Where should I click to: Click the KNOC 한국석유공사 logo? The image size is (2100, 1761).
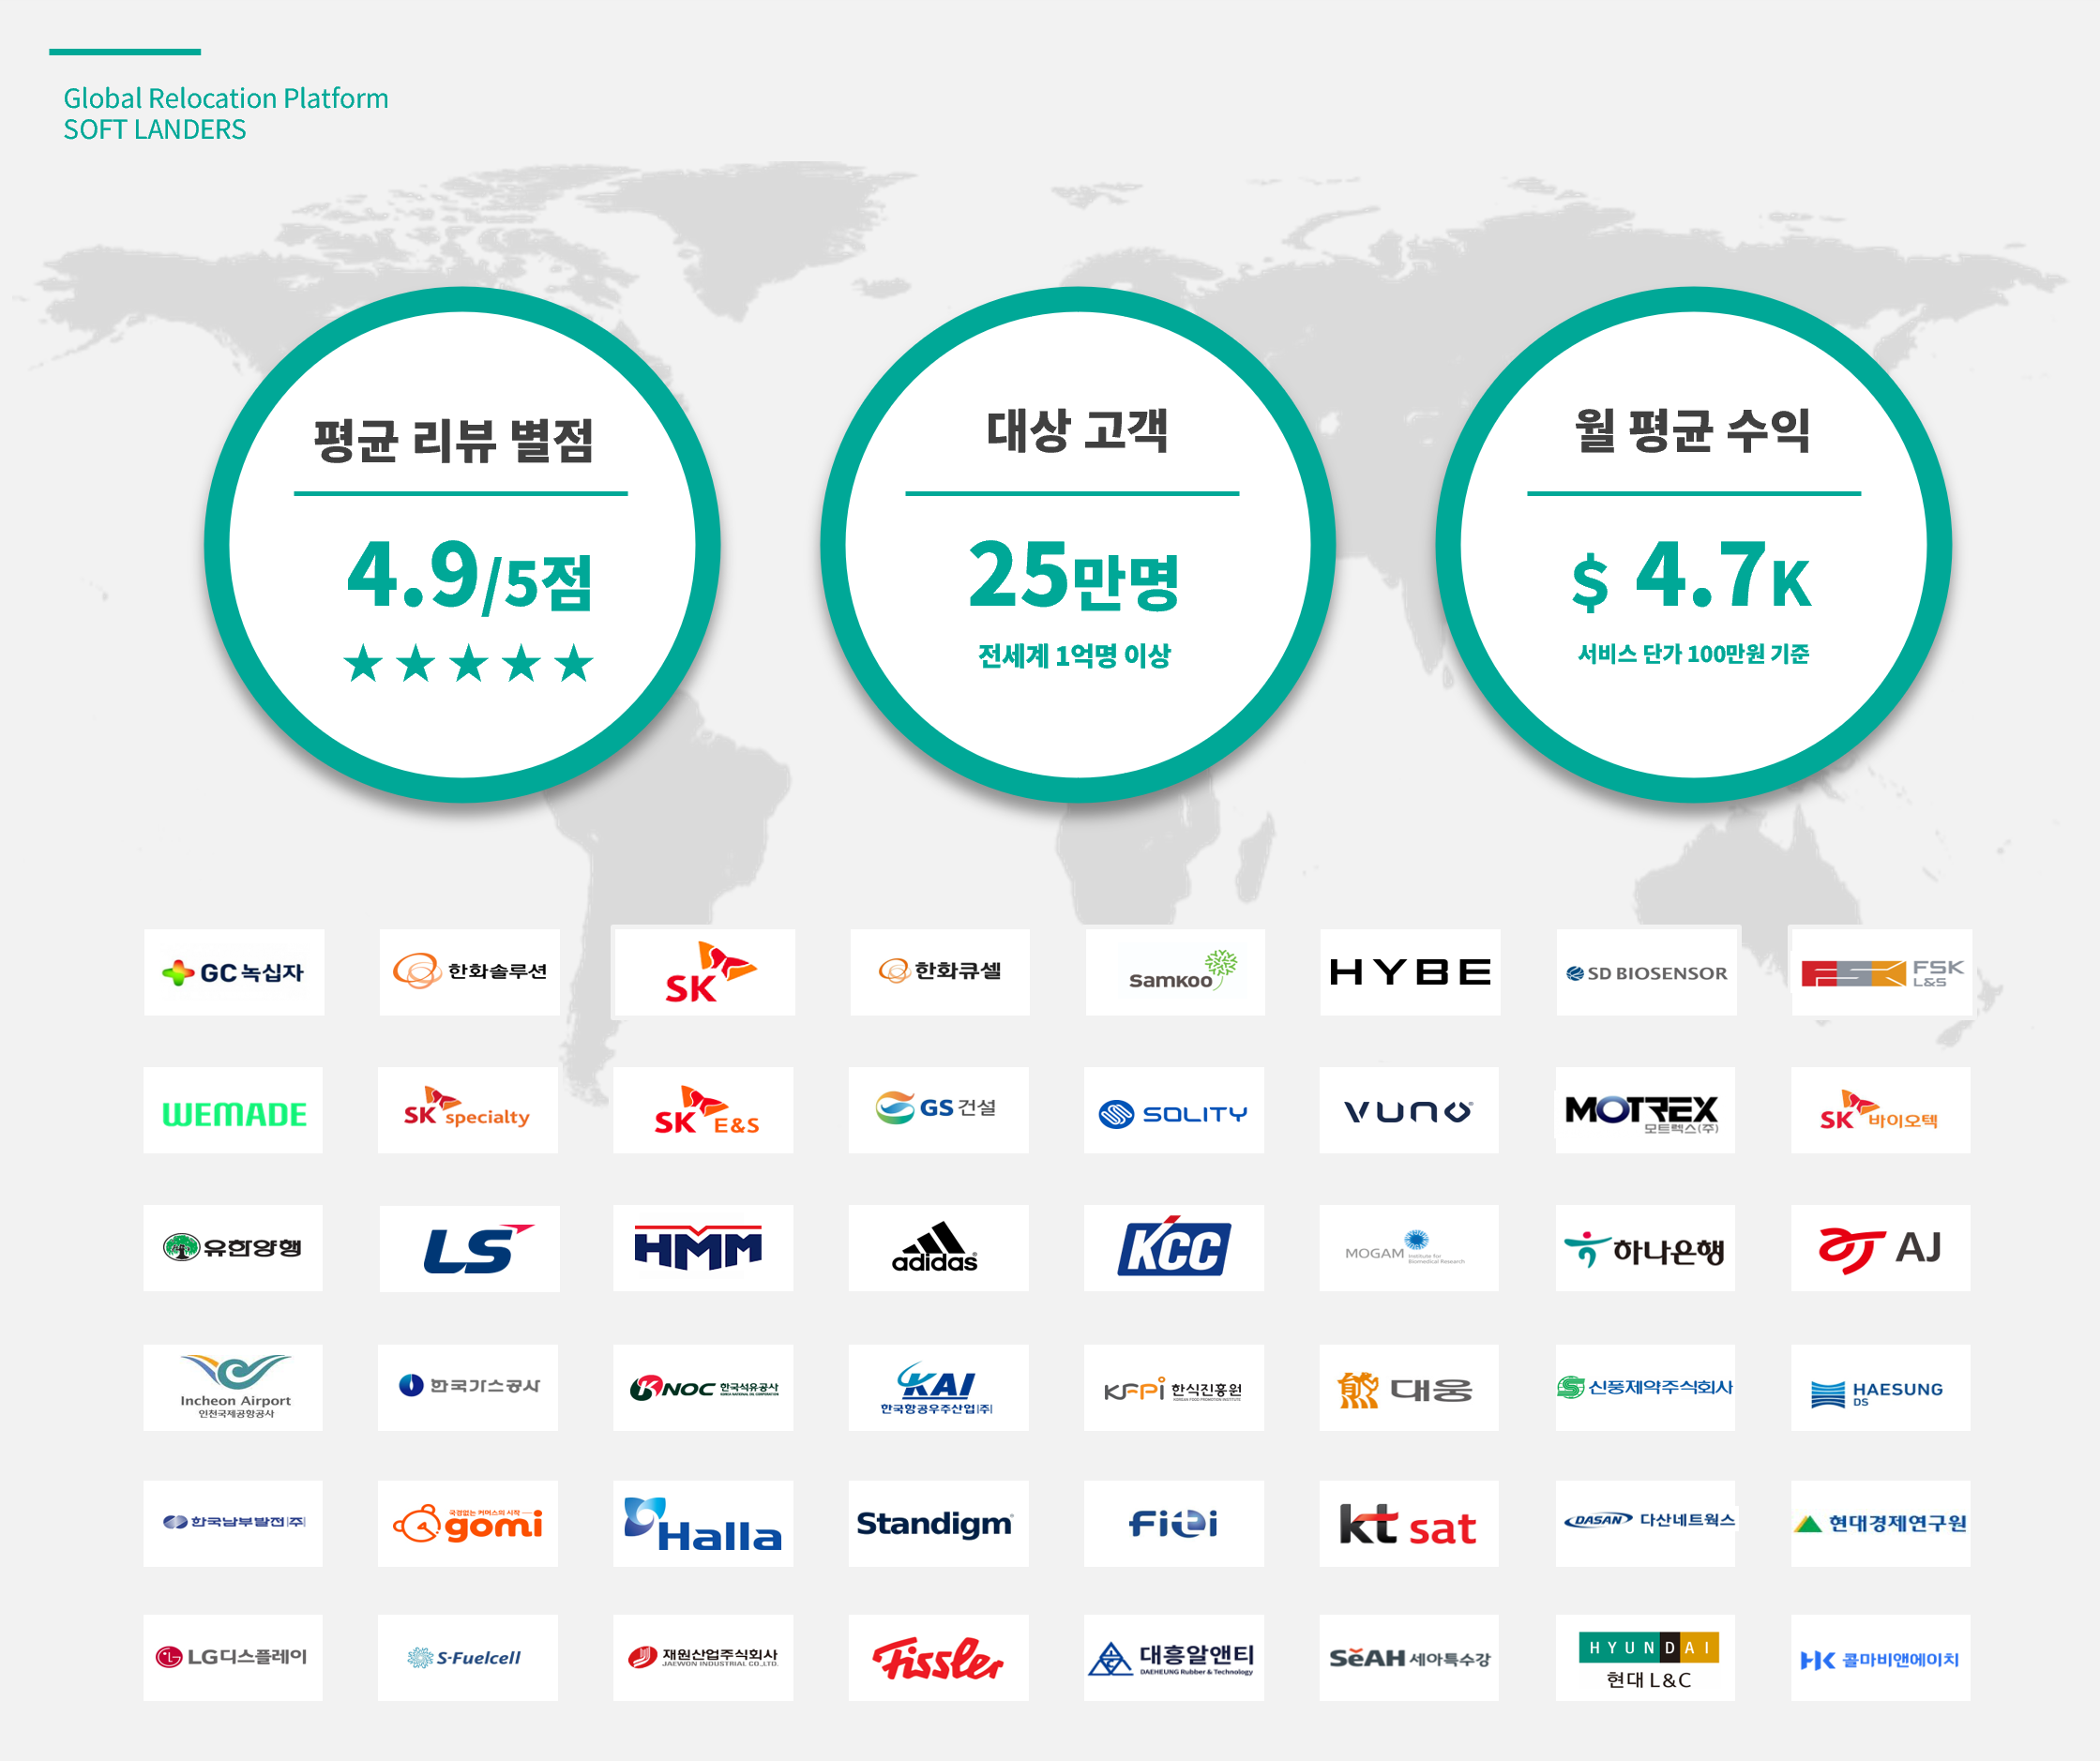click(703, 1387)
